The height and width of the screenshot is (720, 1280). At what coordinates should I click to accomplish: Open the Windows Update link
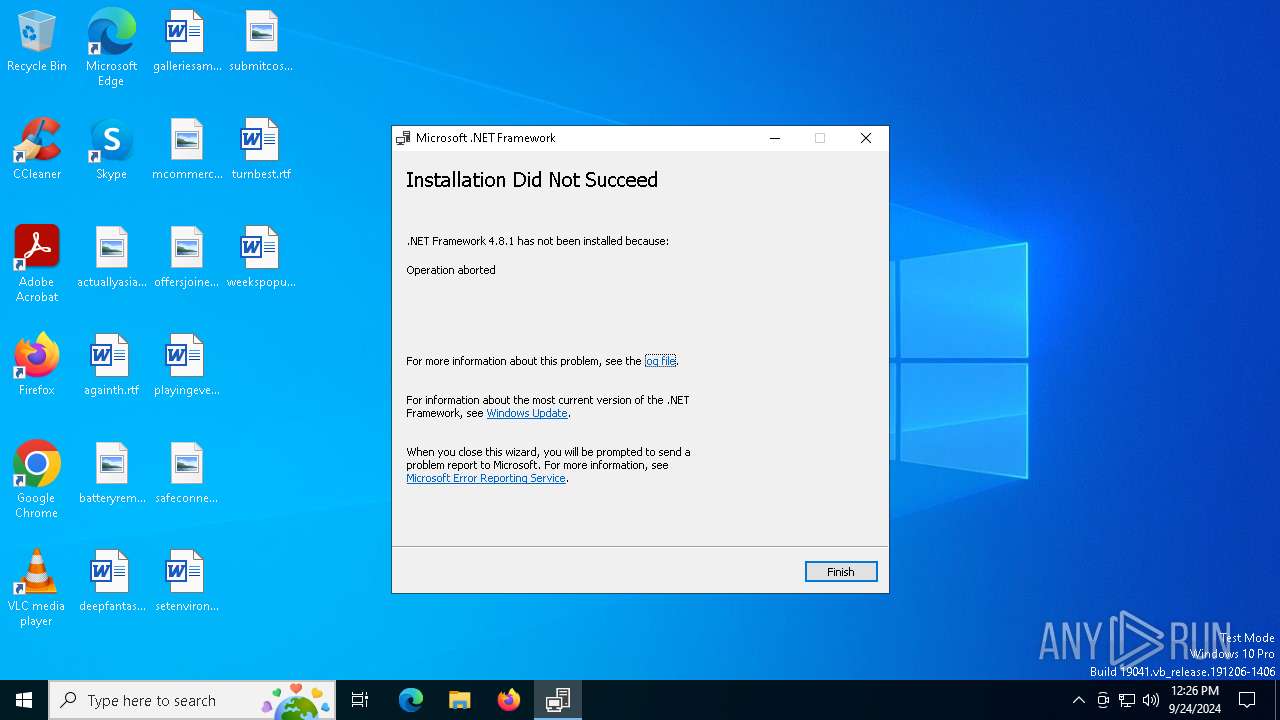[527, 413]
